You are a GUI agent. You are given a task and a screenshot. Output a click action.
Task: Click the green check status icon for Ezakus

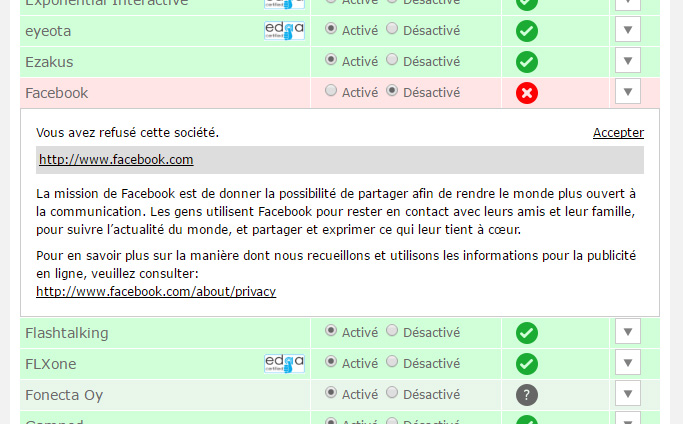[527, 62]
